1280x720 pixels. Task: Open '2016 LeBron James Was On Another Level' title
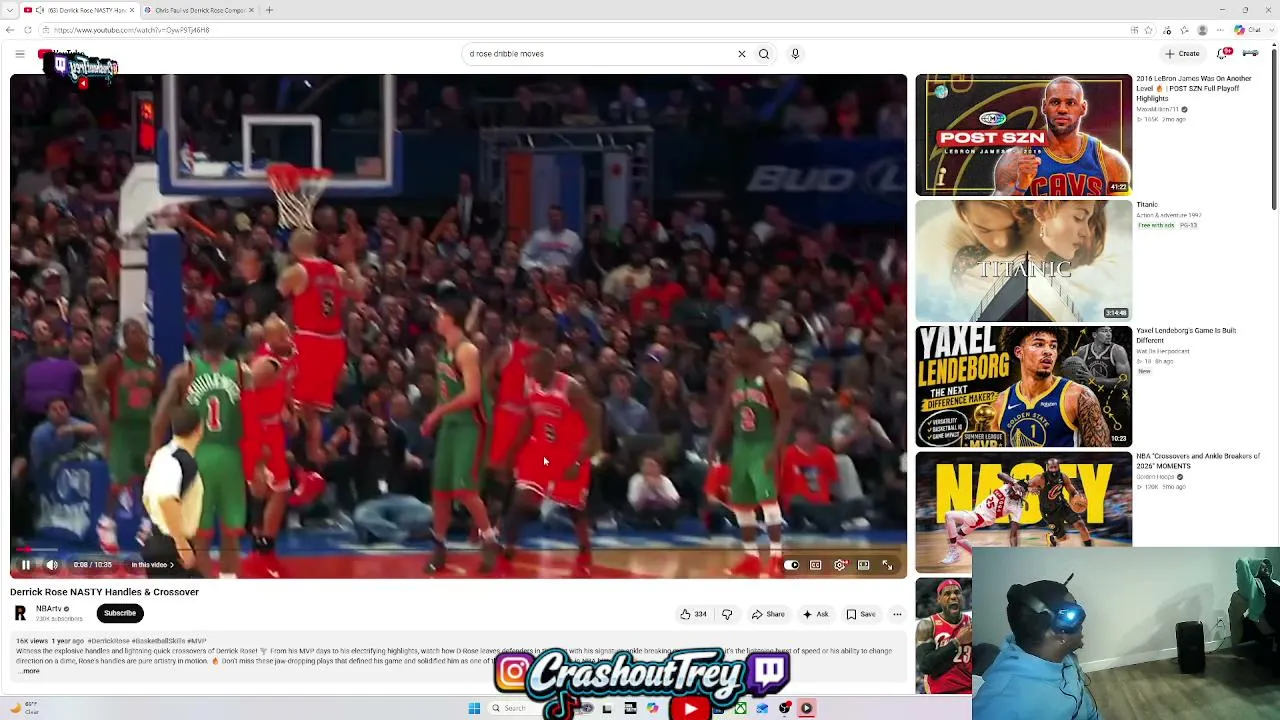click(1194, 88)
